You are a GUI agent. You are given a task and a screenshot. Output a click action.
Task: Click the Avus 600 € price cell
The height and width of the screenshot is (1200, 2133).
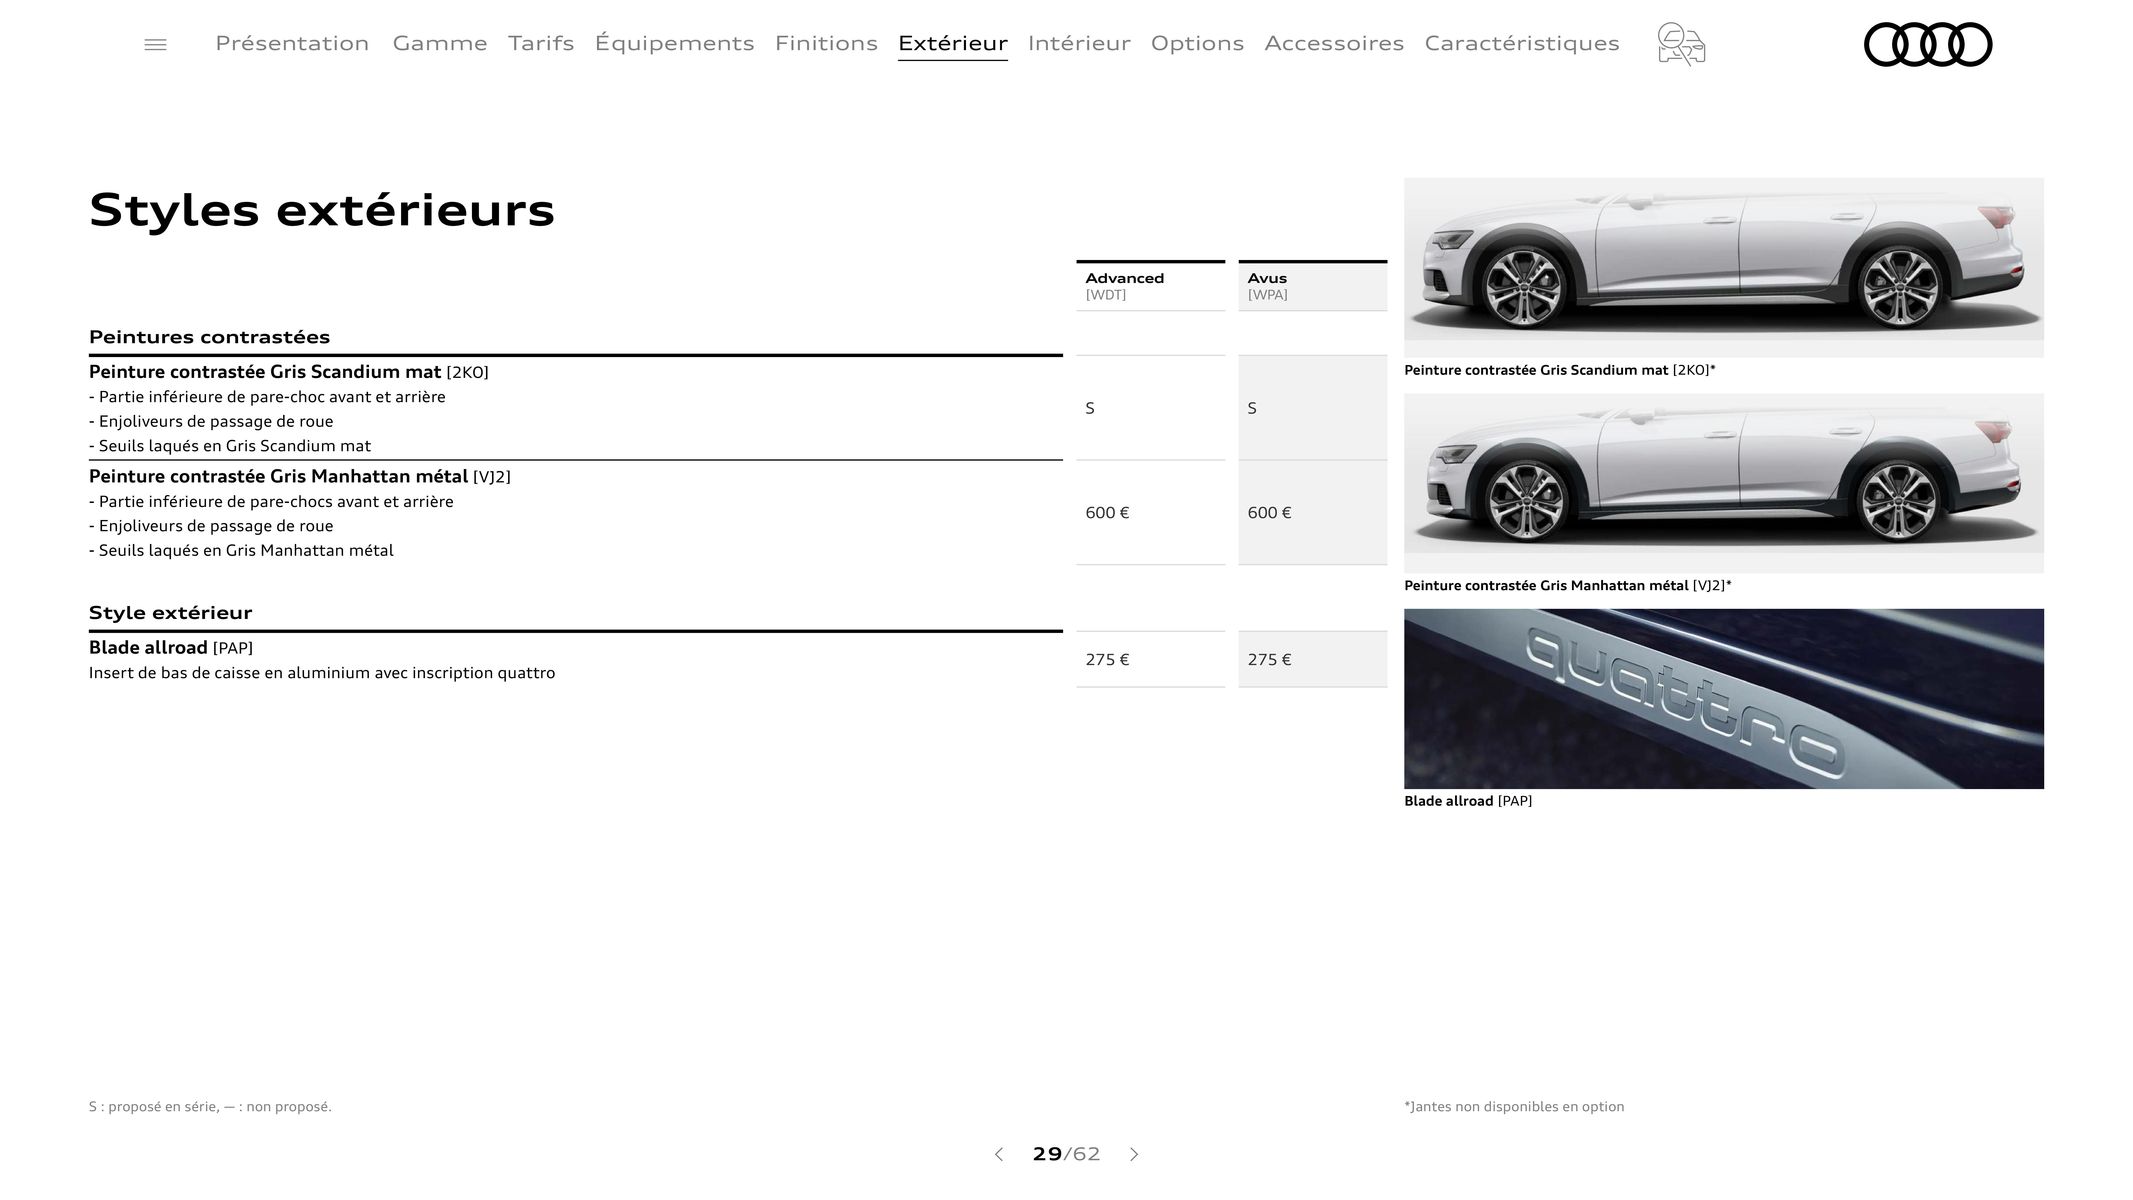1312,513
